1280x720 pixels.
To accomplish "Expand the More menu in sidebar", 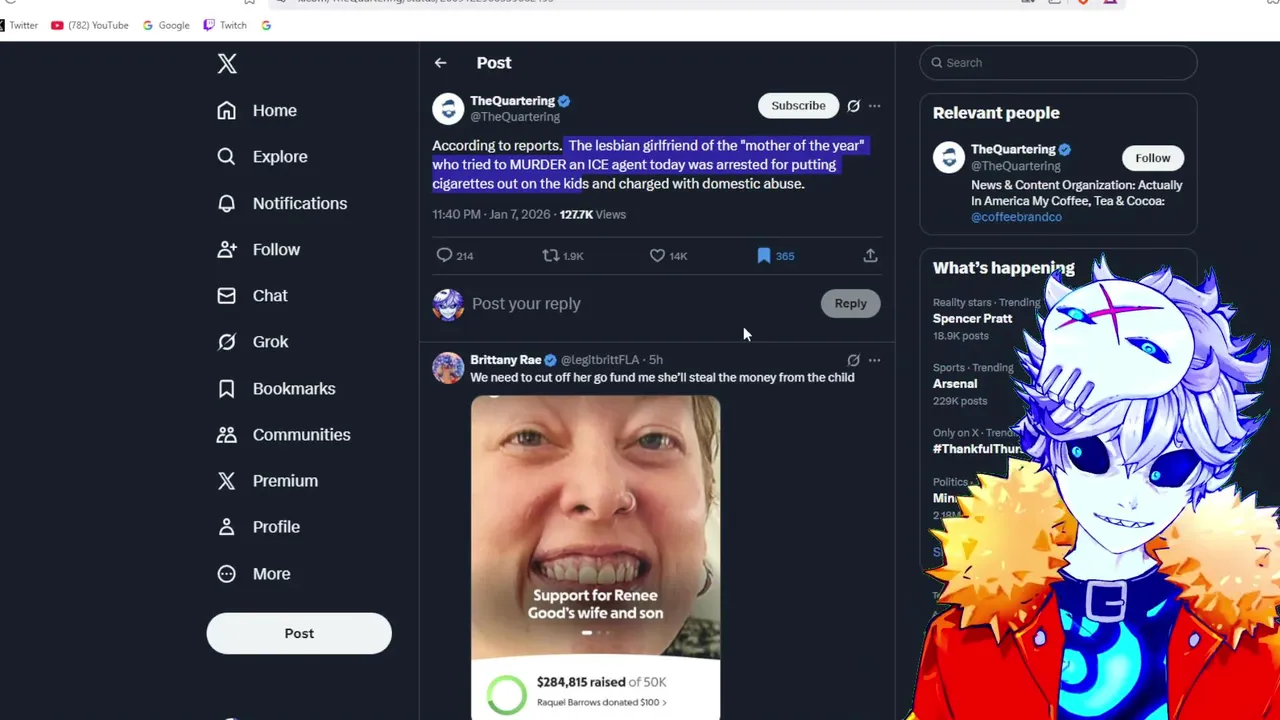I will coord(253,573).
